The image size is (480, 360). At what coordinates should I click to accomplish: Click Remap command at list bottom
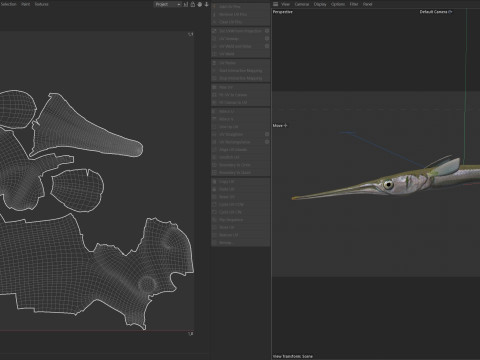[x=241, y=243]
